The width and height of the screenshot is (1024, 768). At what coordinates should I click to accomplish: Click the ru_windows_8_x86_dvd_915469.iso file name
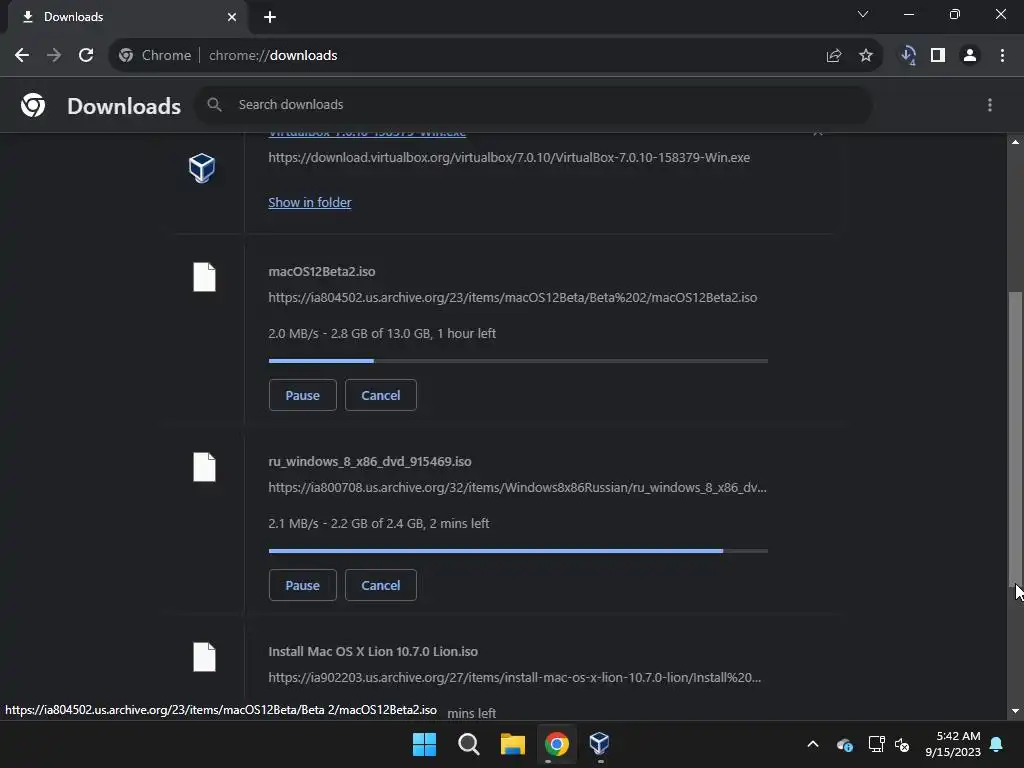click(370, 462)
